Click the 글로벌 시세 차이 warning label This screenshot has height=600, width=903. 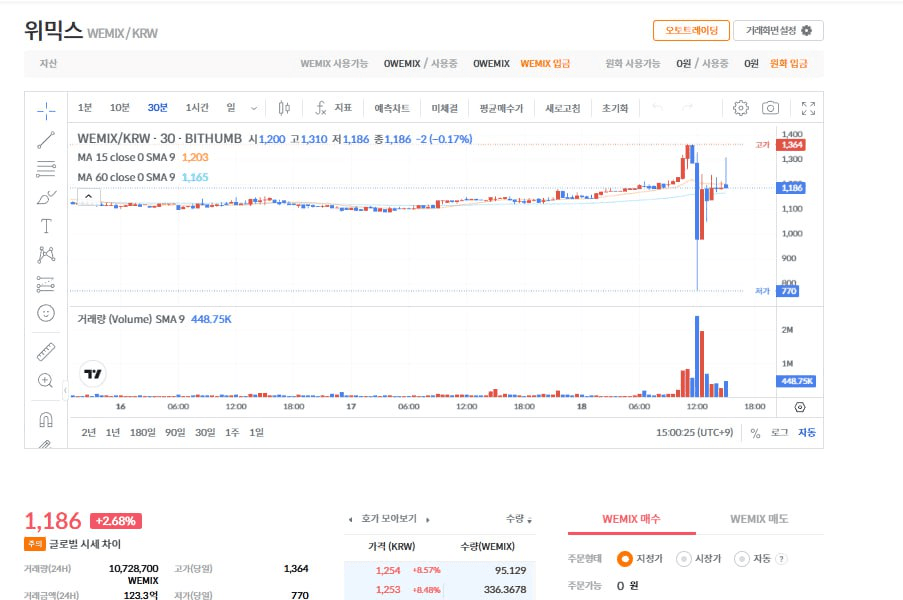point(85,544)
